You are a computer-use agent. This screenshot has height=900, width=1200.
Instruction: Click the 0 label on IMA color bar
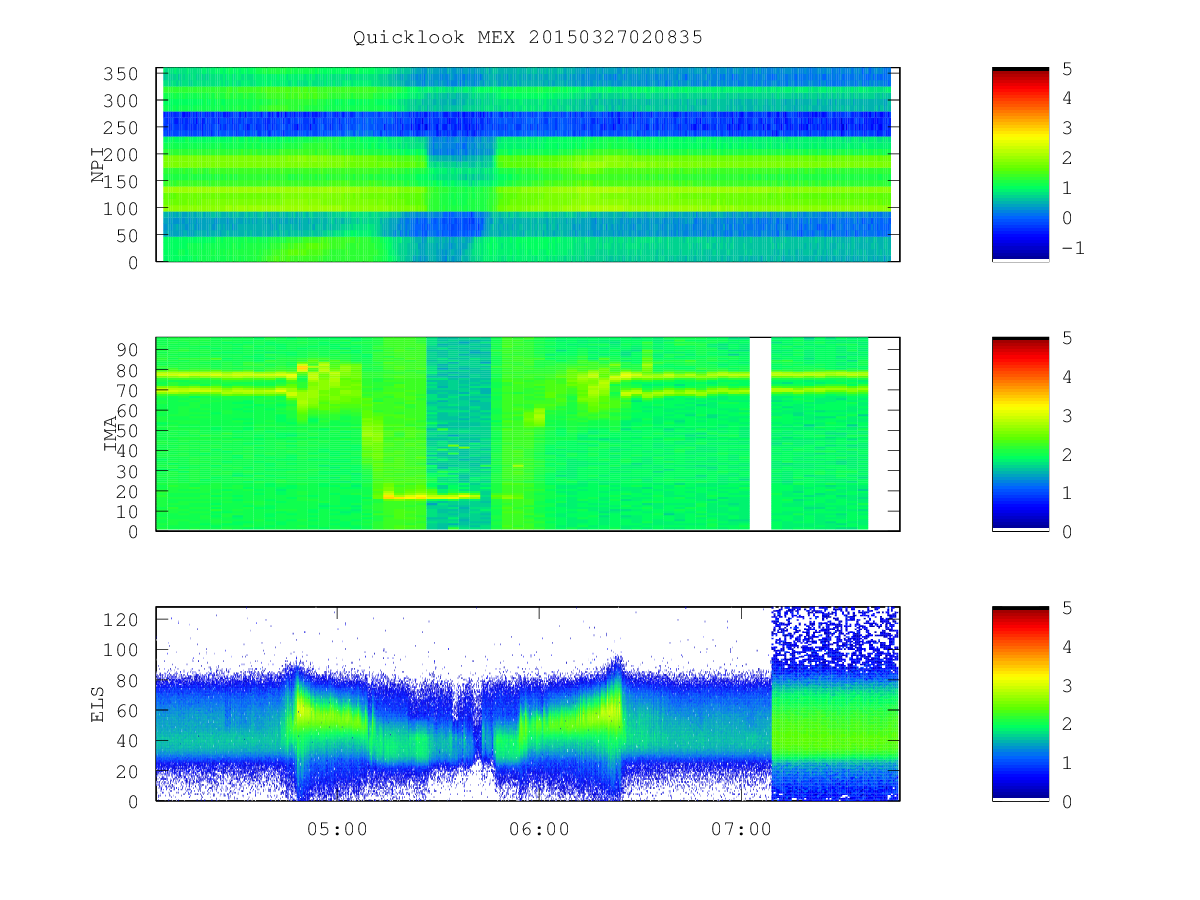[1067, 531]
